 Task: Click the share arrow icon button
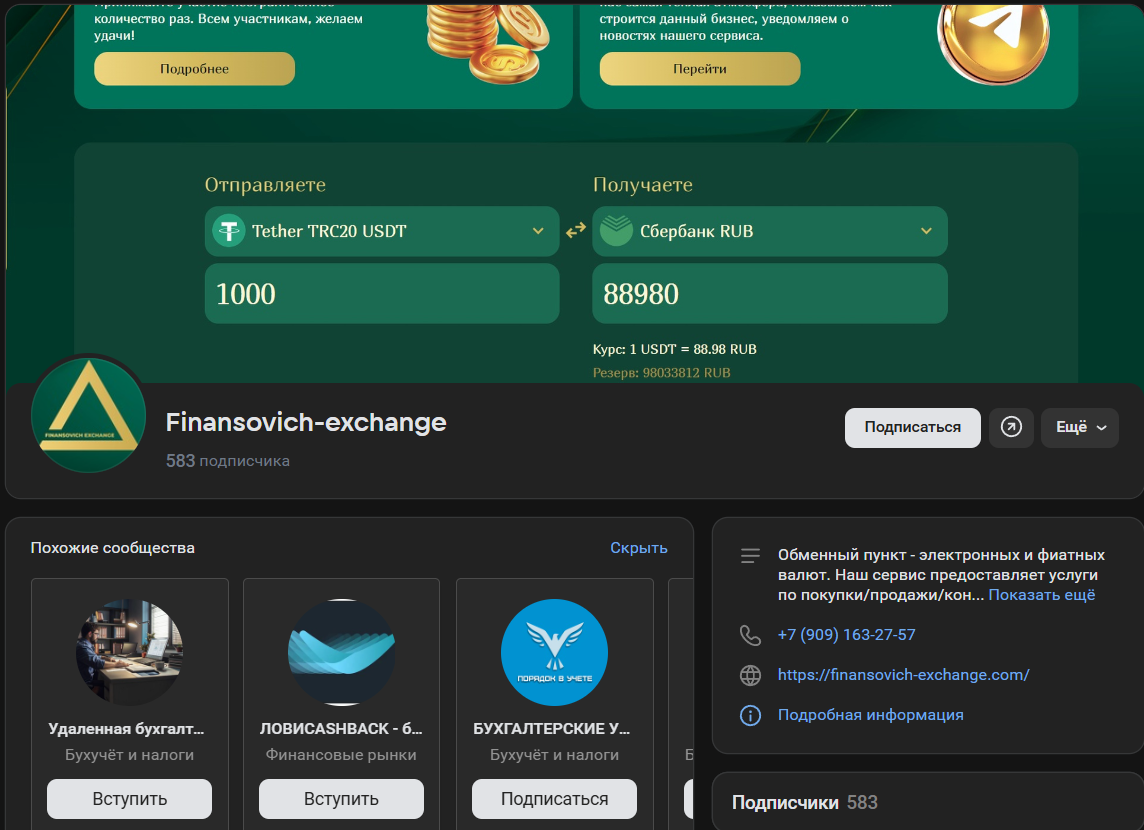[1011, 427]
